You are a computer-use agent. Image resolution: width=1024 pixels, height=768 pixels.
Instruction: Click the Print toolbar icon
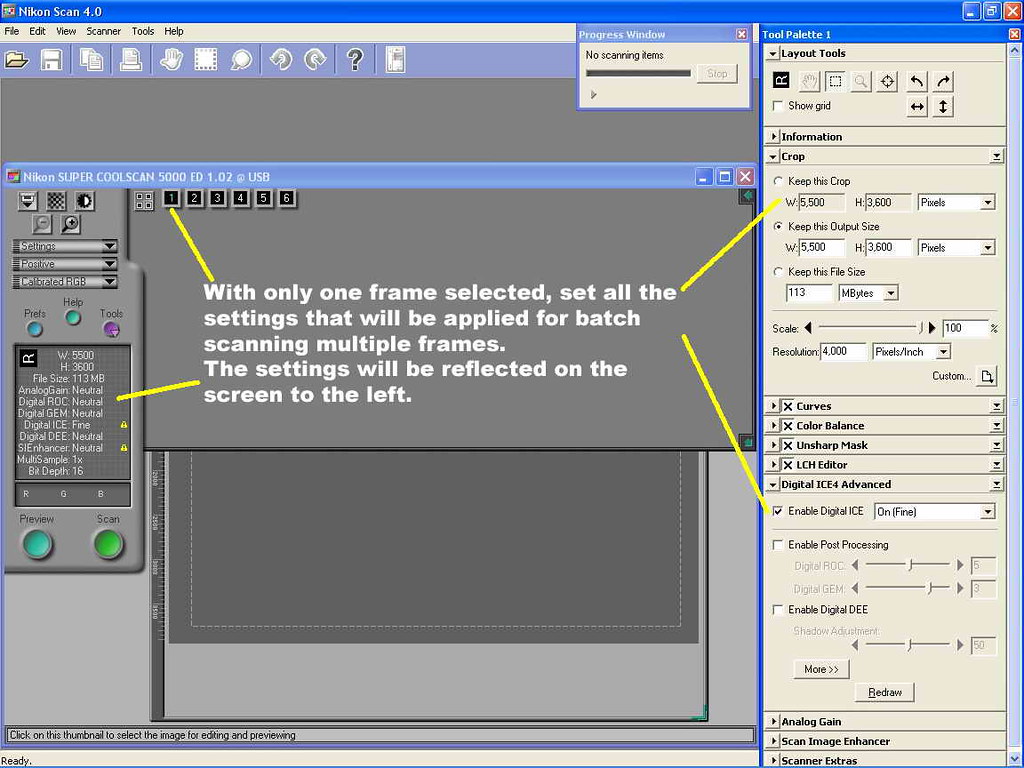tap(131, 60)
